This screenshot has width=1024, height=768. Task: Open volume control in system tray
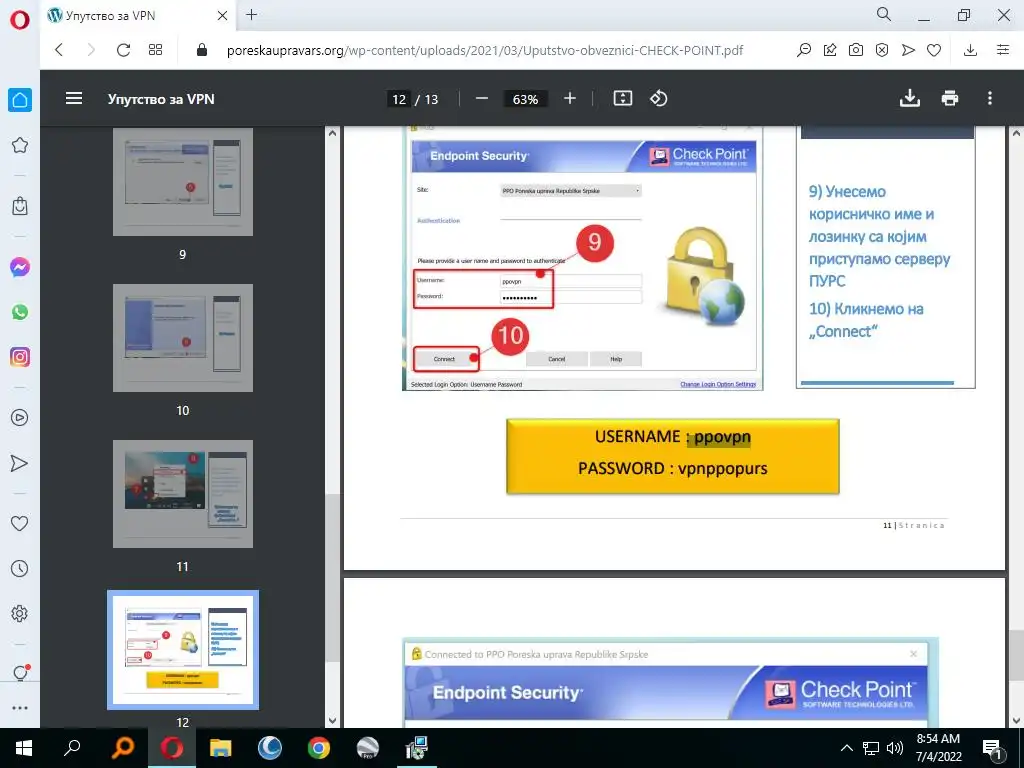click(895, 748)
